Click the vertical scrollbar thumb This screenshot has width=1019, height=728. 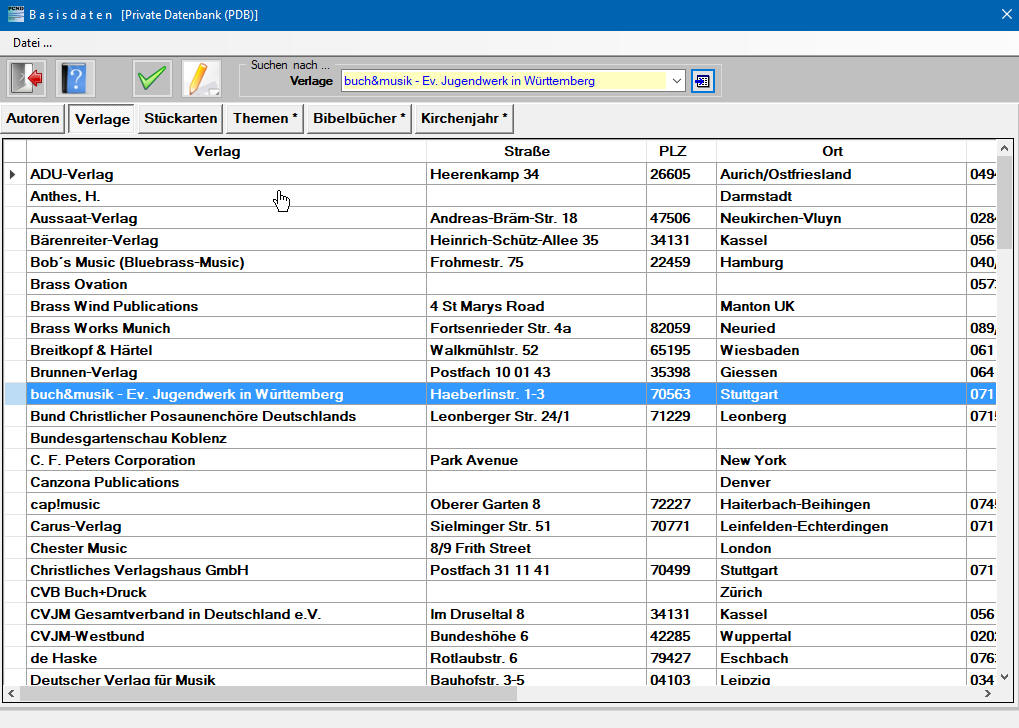(1005, 203)
